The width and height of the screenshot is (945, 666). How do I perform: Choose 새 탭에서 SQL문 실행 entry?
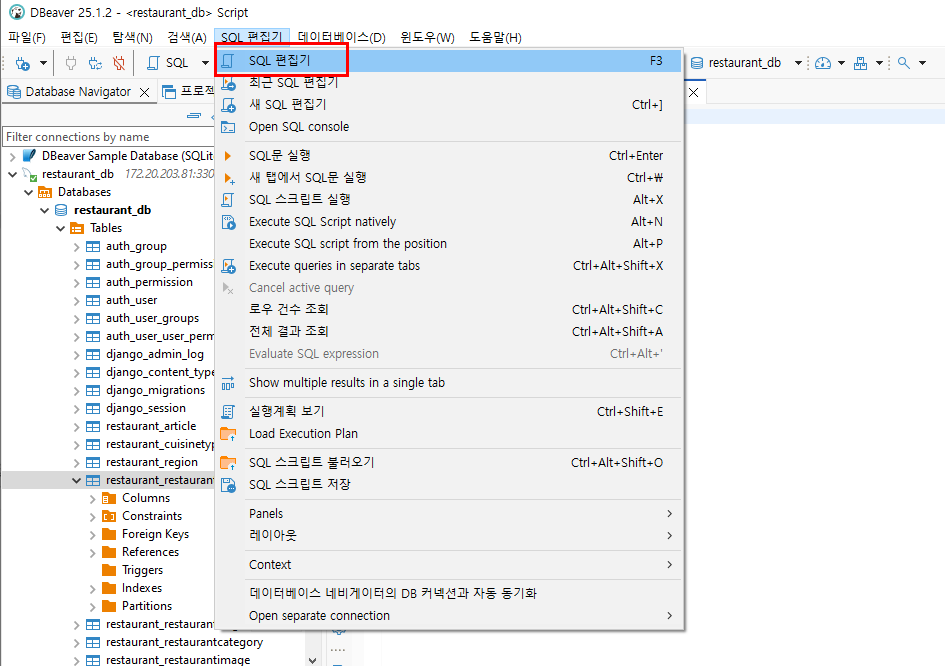(x=450, y=178)
